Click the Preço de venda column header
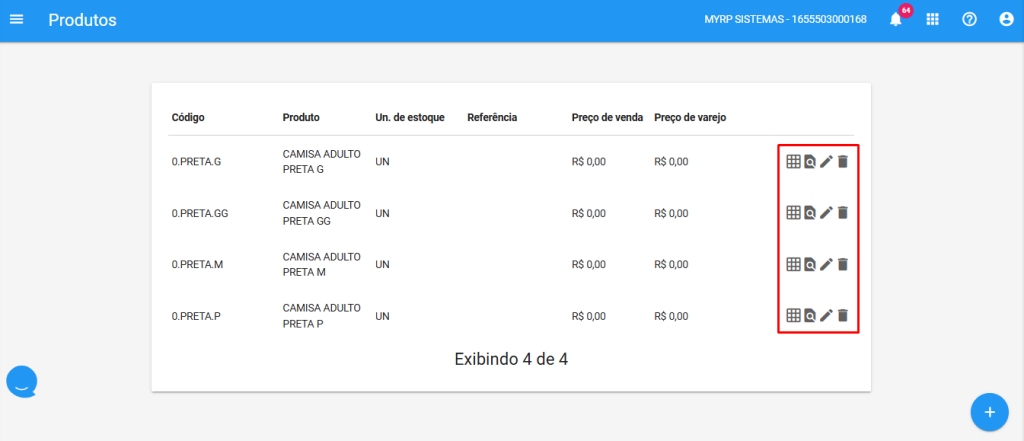 607,118
